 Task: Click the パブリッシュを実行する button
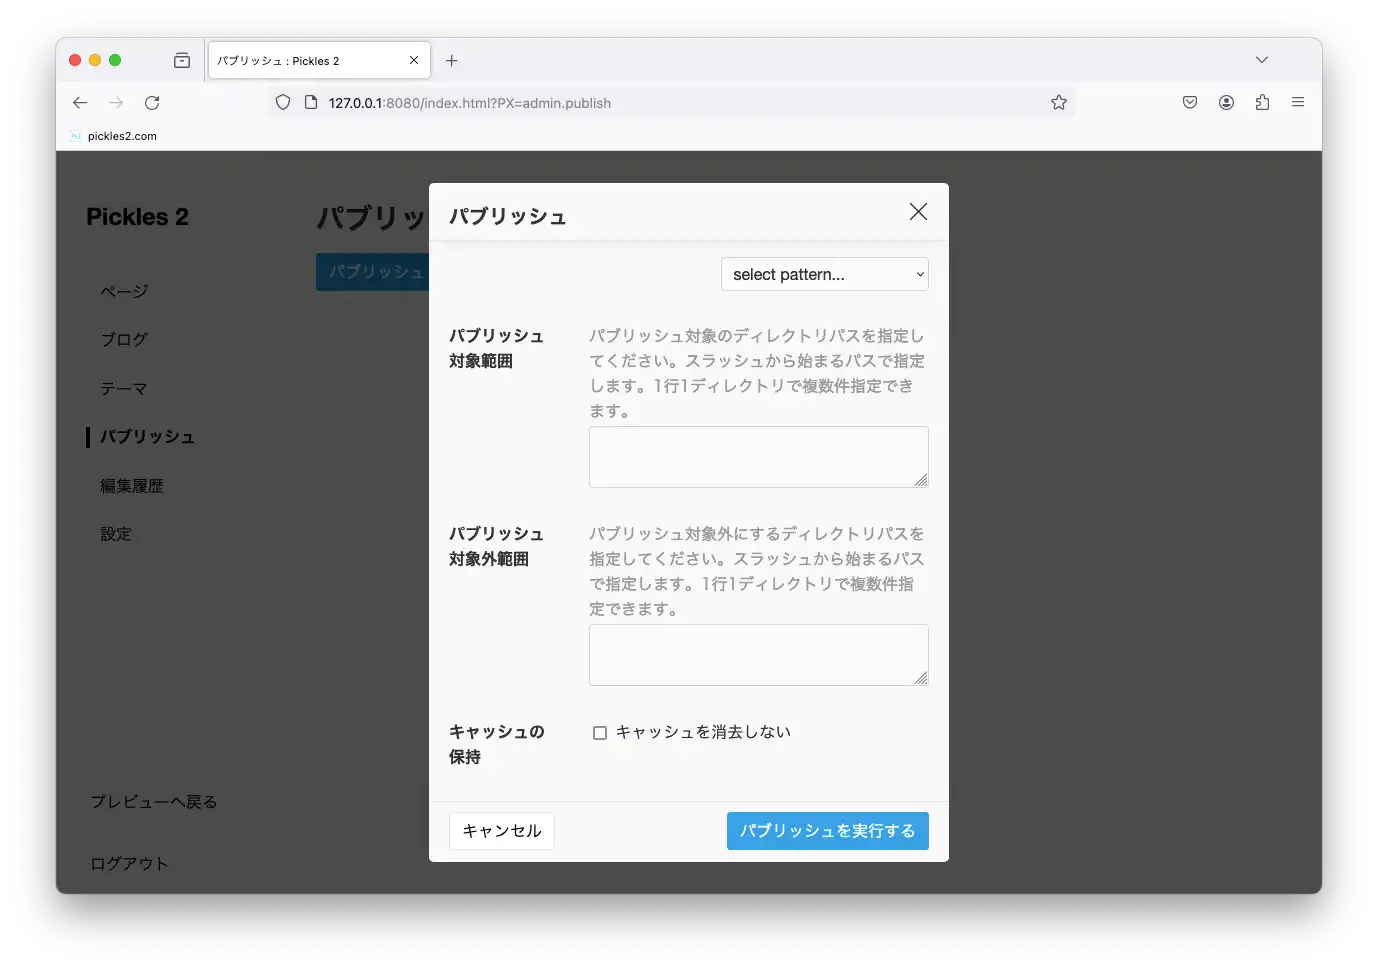pos(827,831)
